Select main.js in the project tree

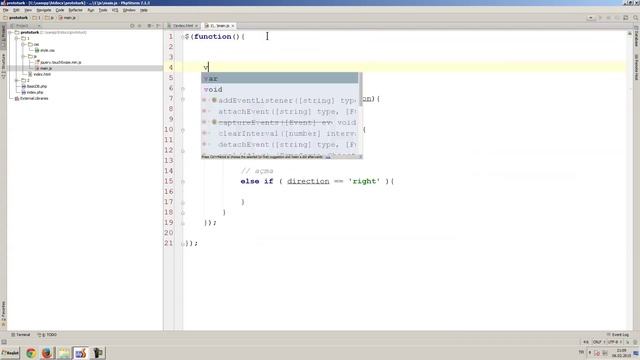pyautogui.click(x=43, y=69)
